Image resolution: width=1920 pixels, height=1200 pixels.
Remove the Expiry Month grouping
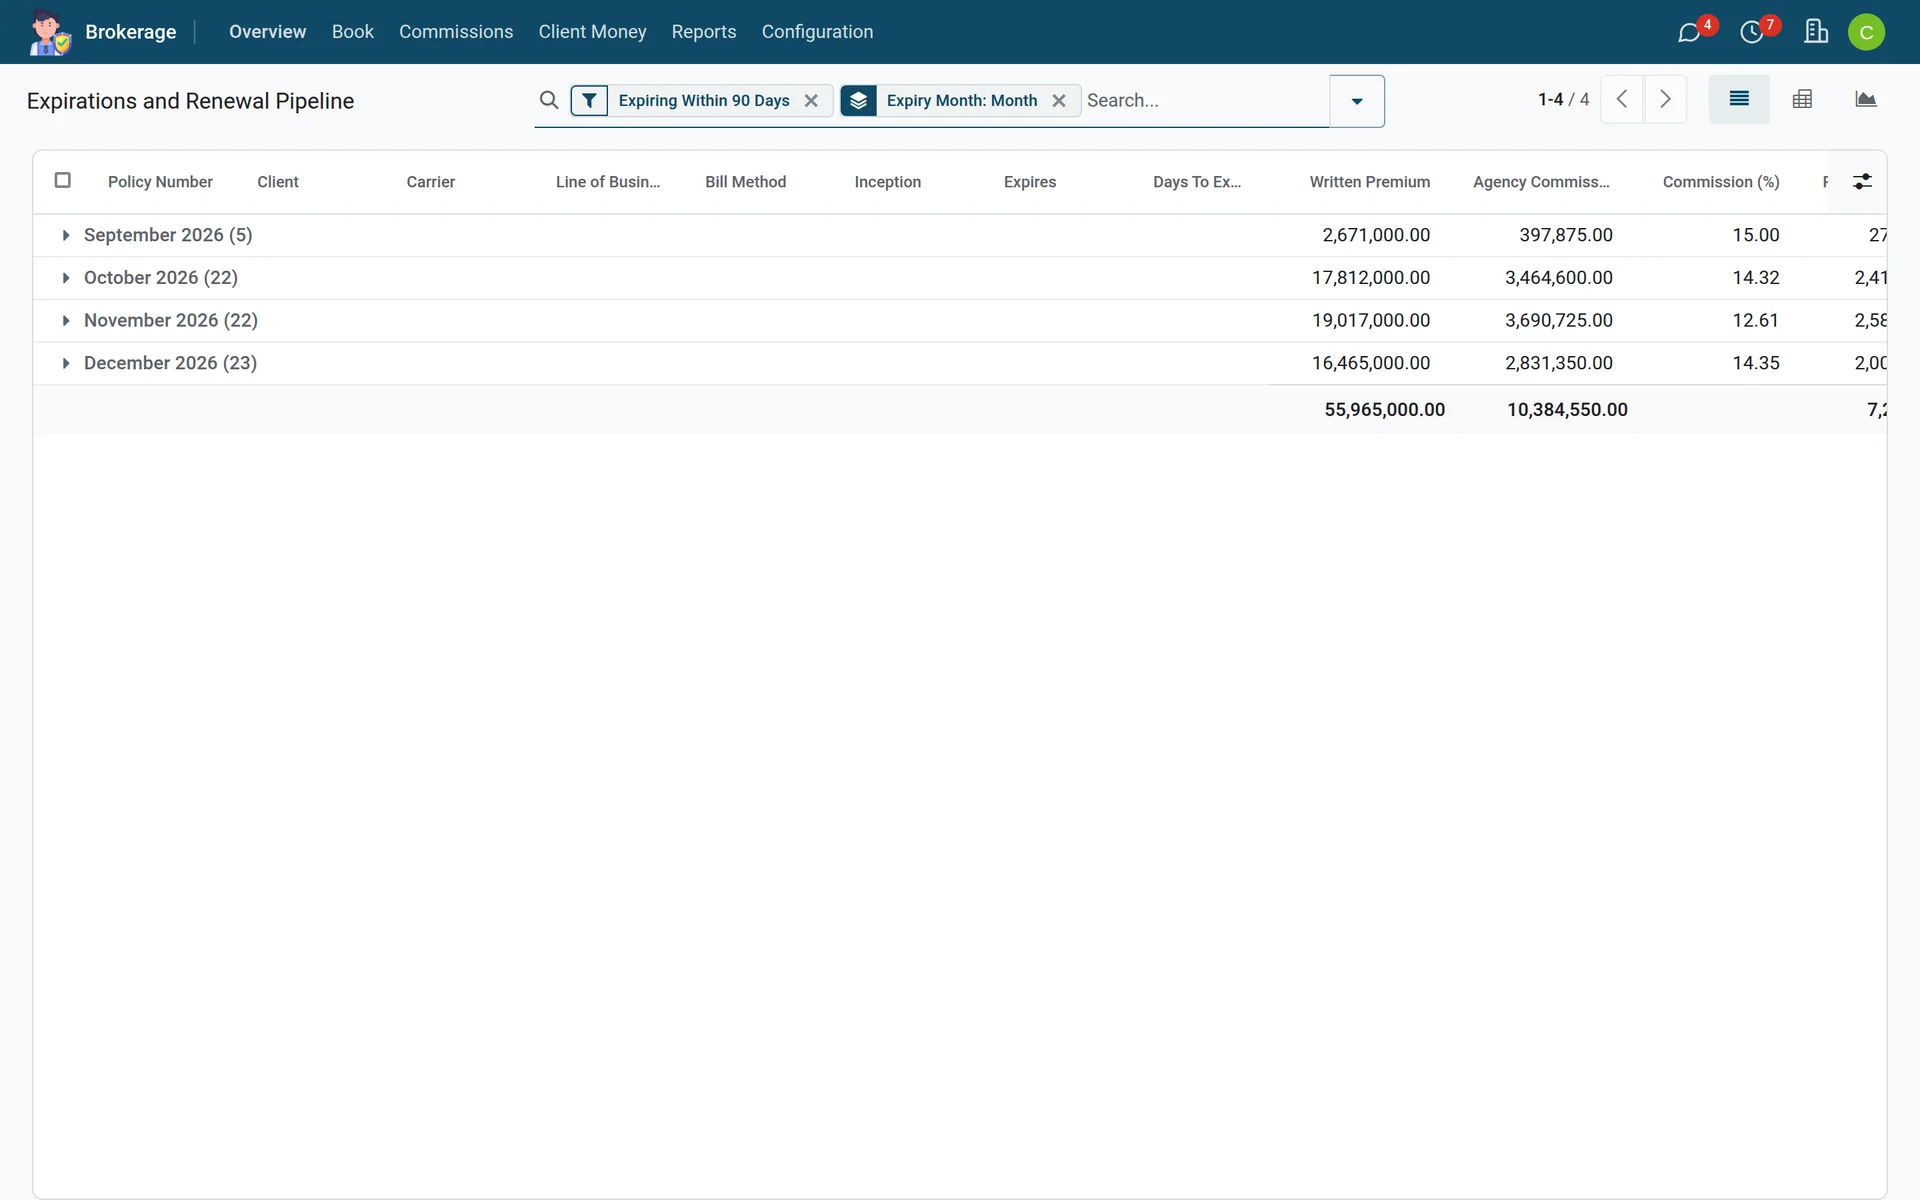pos(1059,100)
